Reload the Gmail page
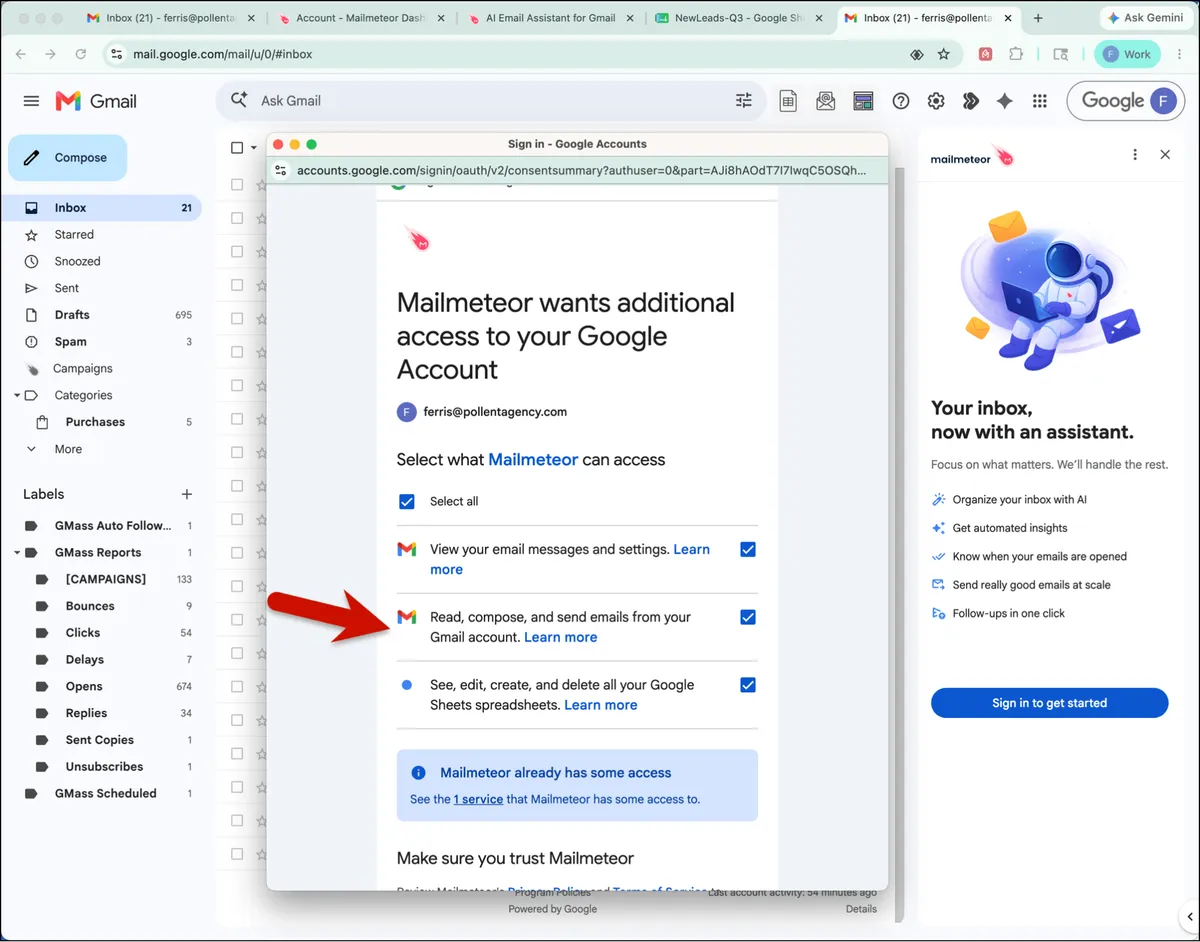The image size is (1200, 942). tap(81, 54)
